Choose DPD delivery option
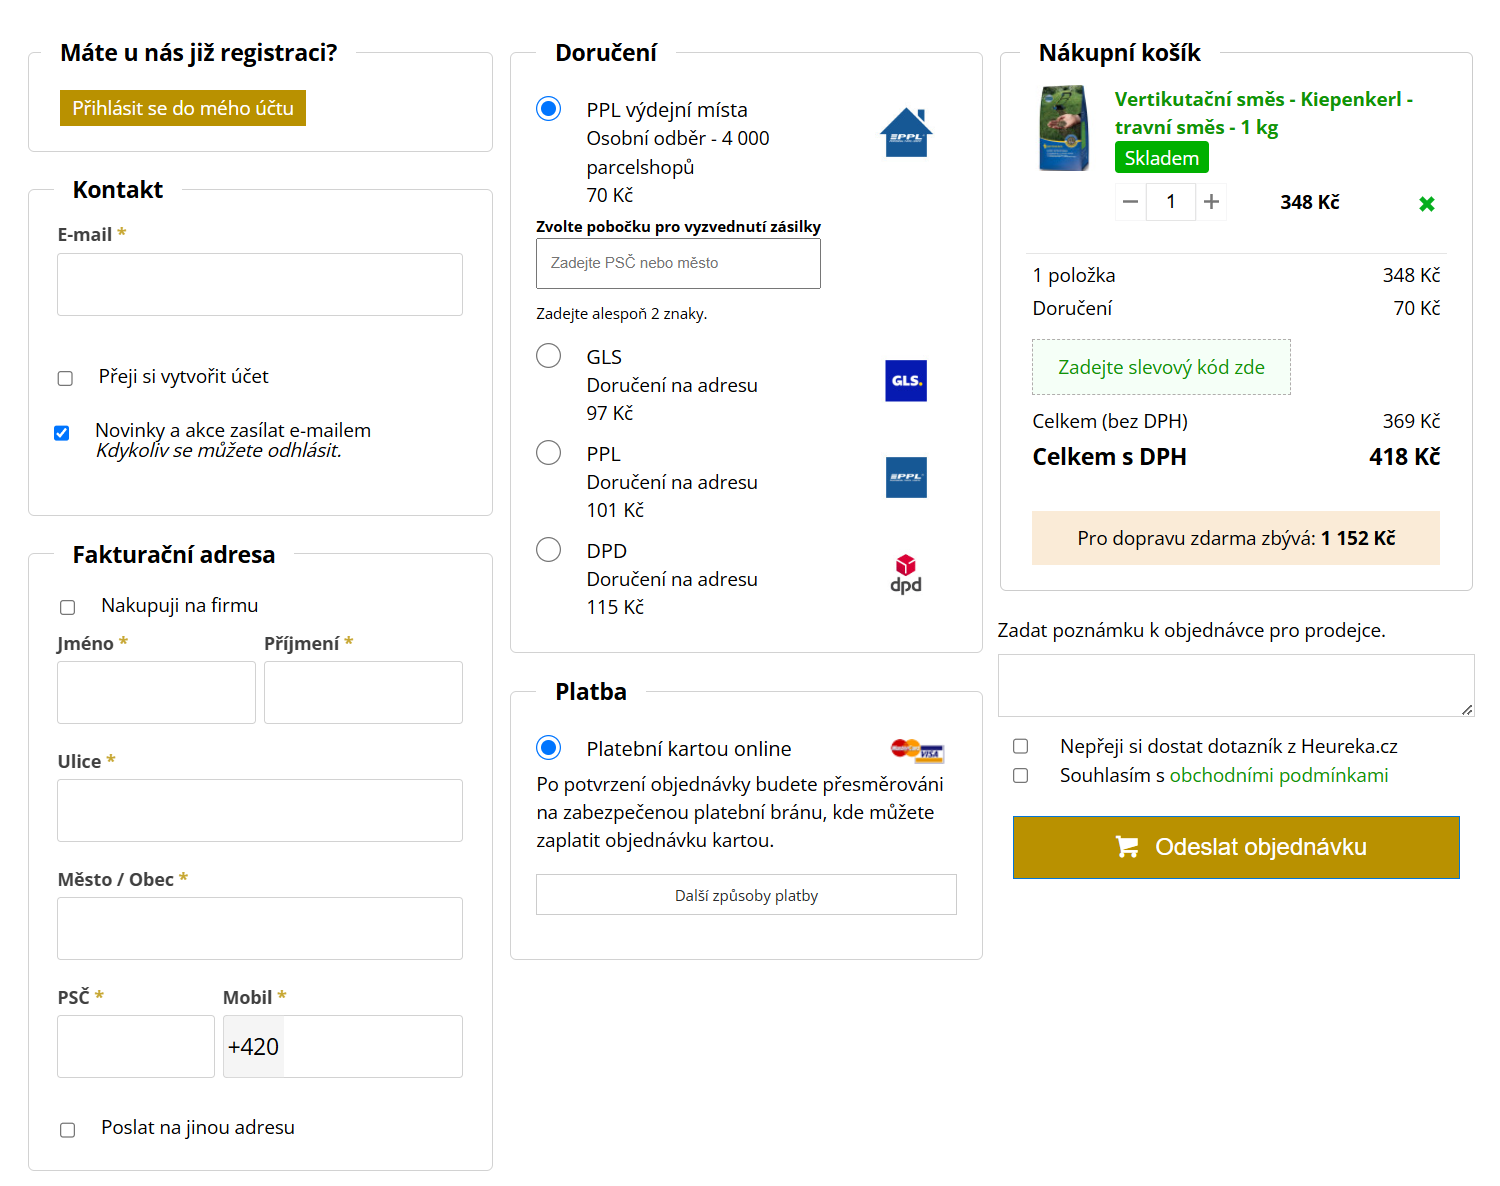1500x1186 pixels. (549, 550)
